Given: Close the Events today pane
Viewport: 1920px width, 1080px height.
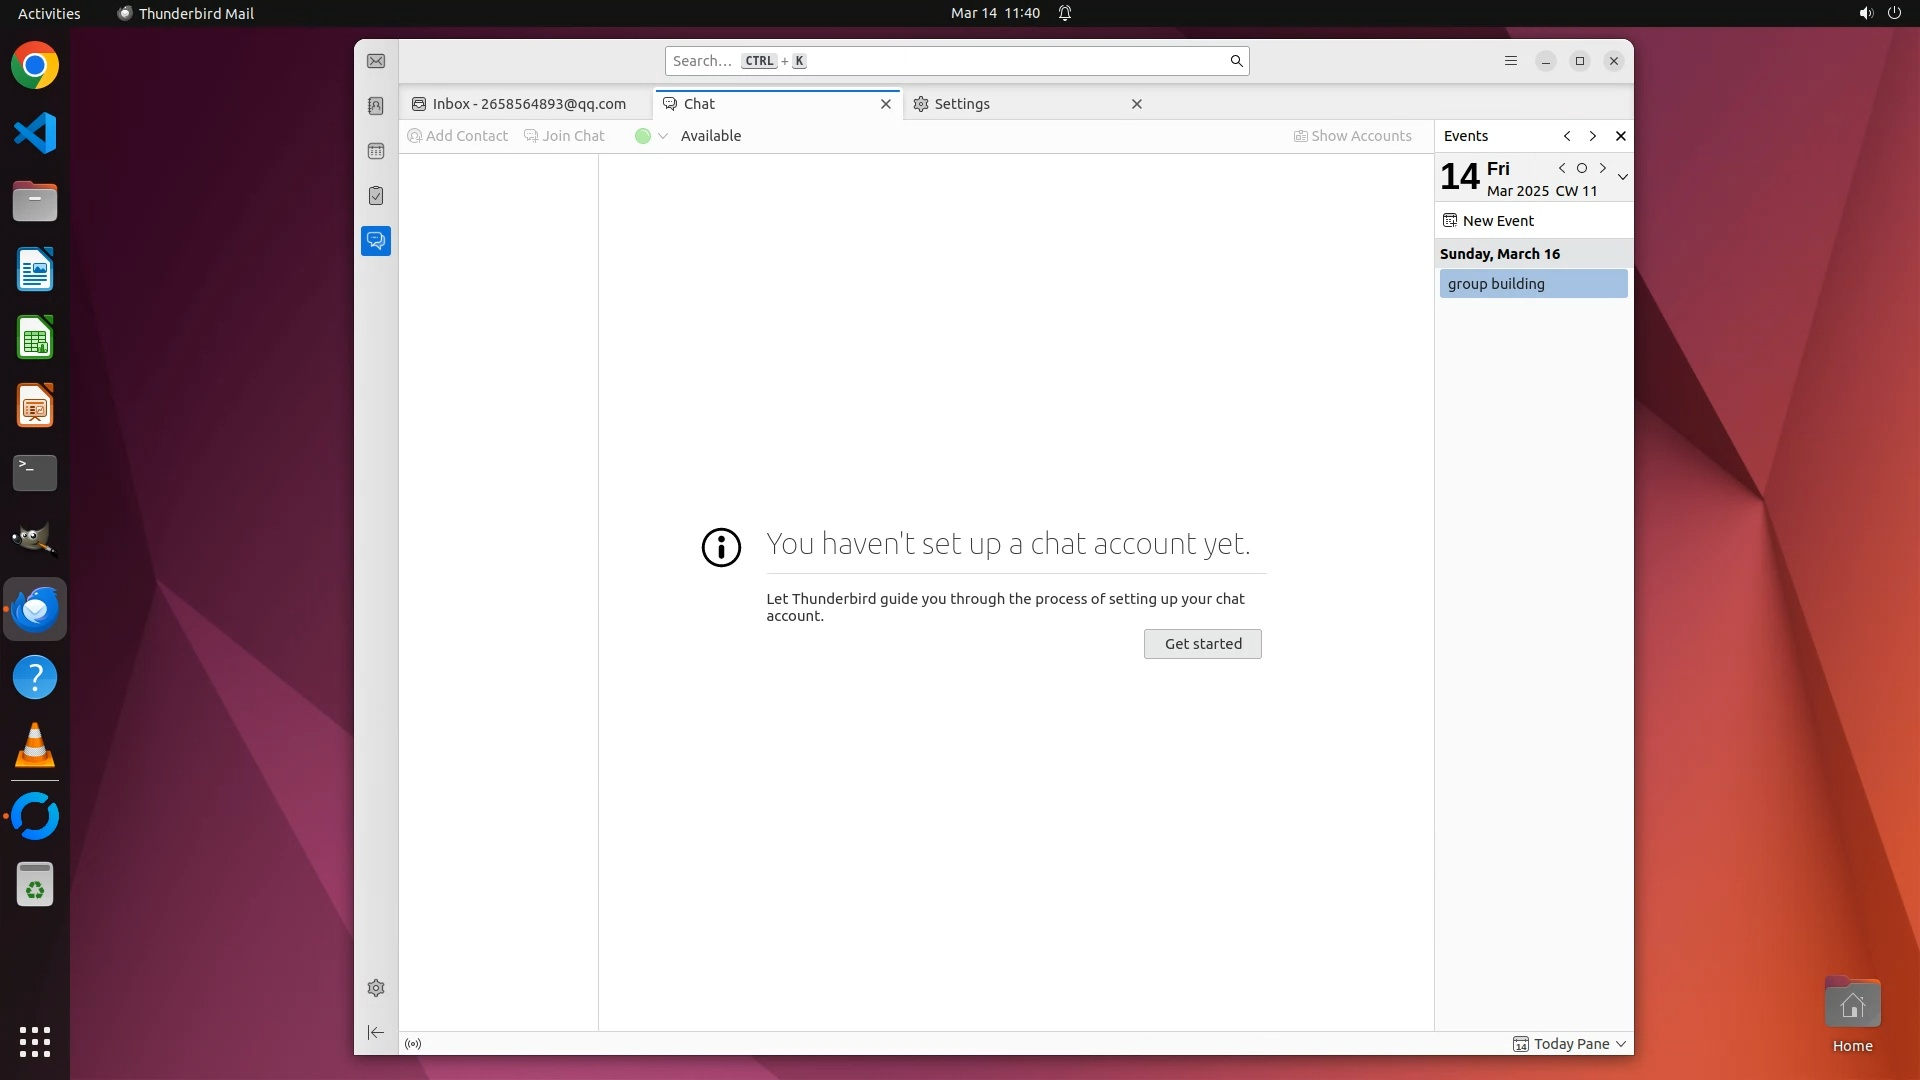Looking at the screenshot, I should (x=1621, y=136).
